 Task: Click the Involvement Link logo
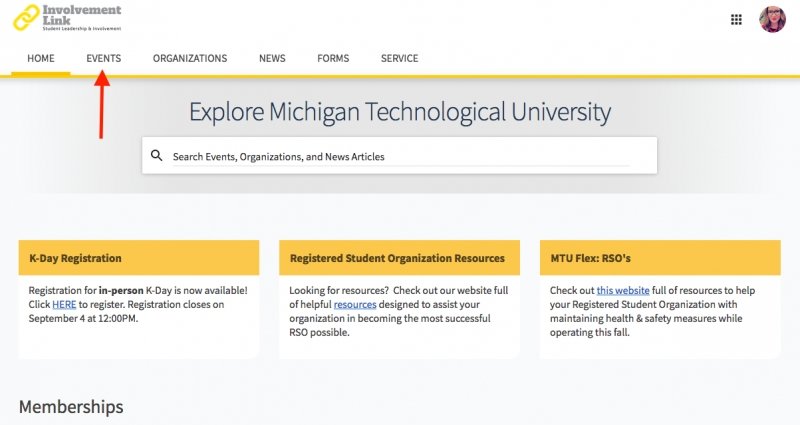(x=67, y=18)
